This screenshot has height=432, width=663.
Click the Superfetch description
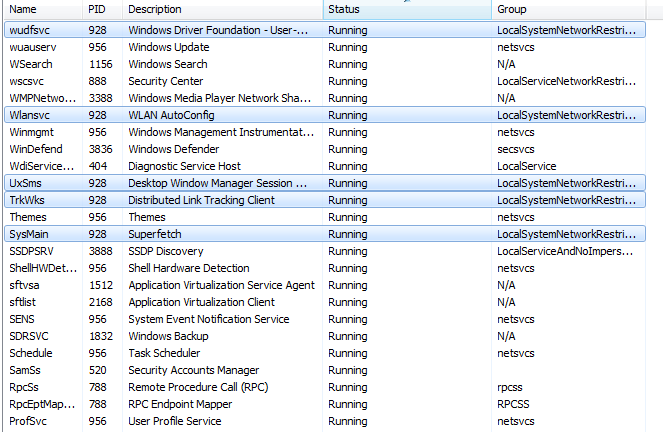[155, 234]
